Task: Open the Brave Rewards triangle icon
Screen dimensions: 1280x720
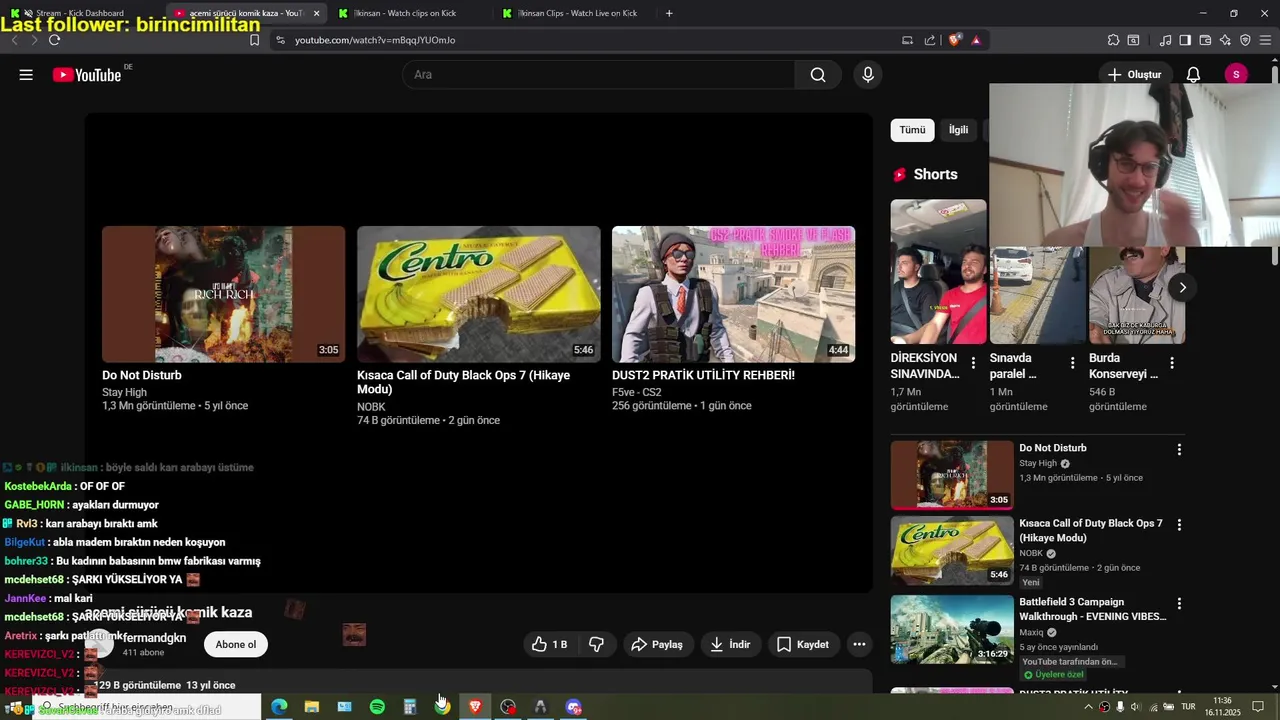Action: tap(976, 40)
